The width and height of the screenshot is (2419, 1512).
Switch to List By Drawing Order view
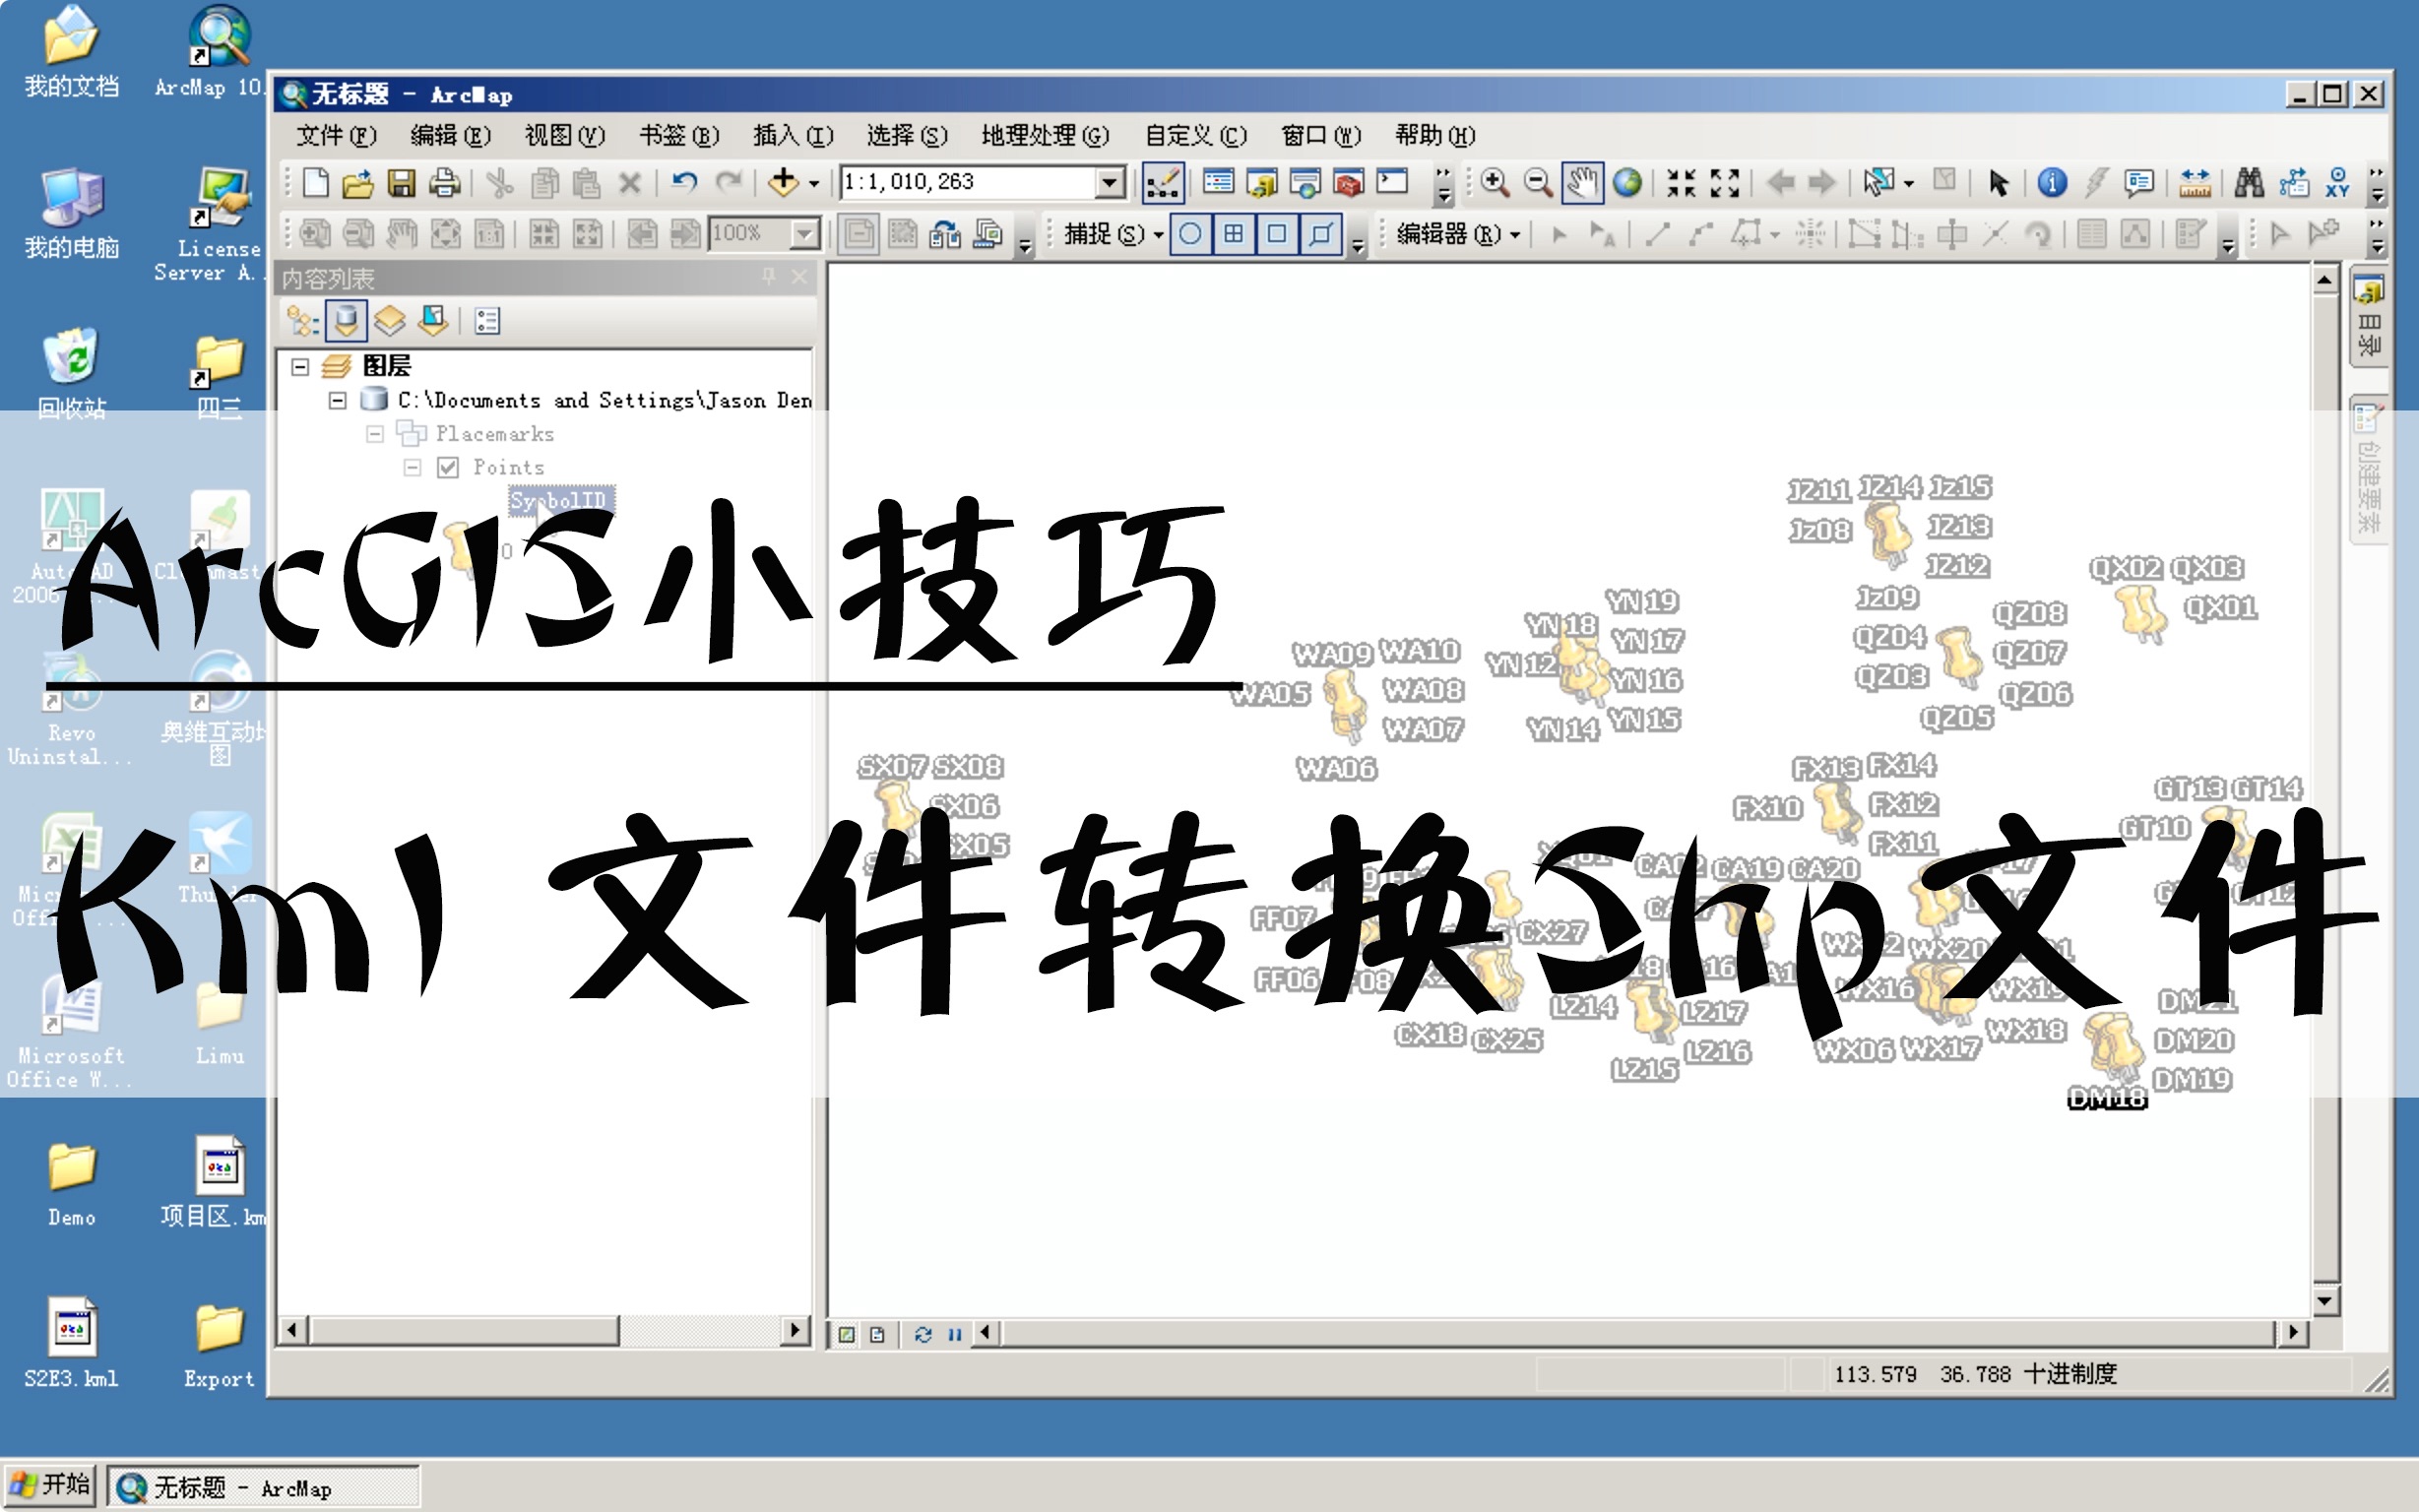[303, 321]
